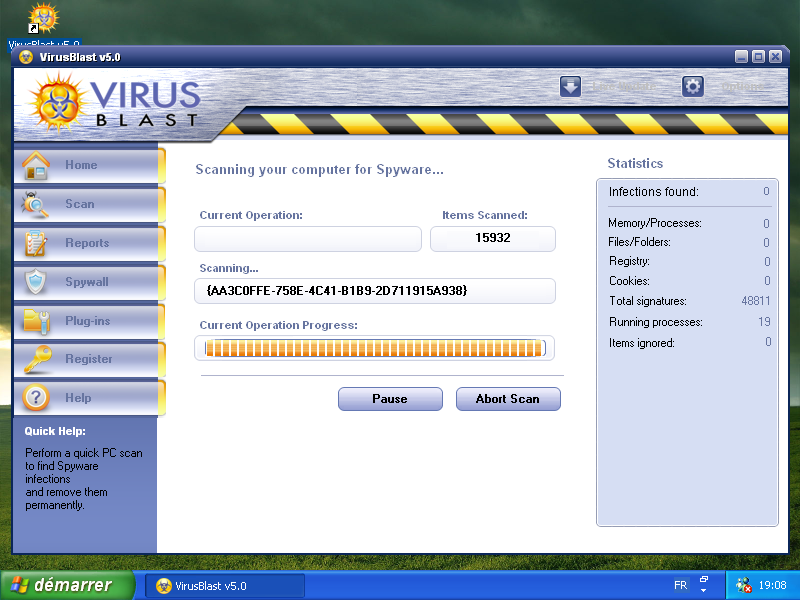Screen dimensions: 800x600
Task: Click the Scan magnifier bug icon
Action: pyautogui.click(x=35, y=205)
